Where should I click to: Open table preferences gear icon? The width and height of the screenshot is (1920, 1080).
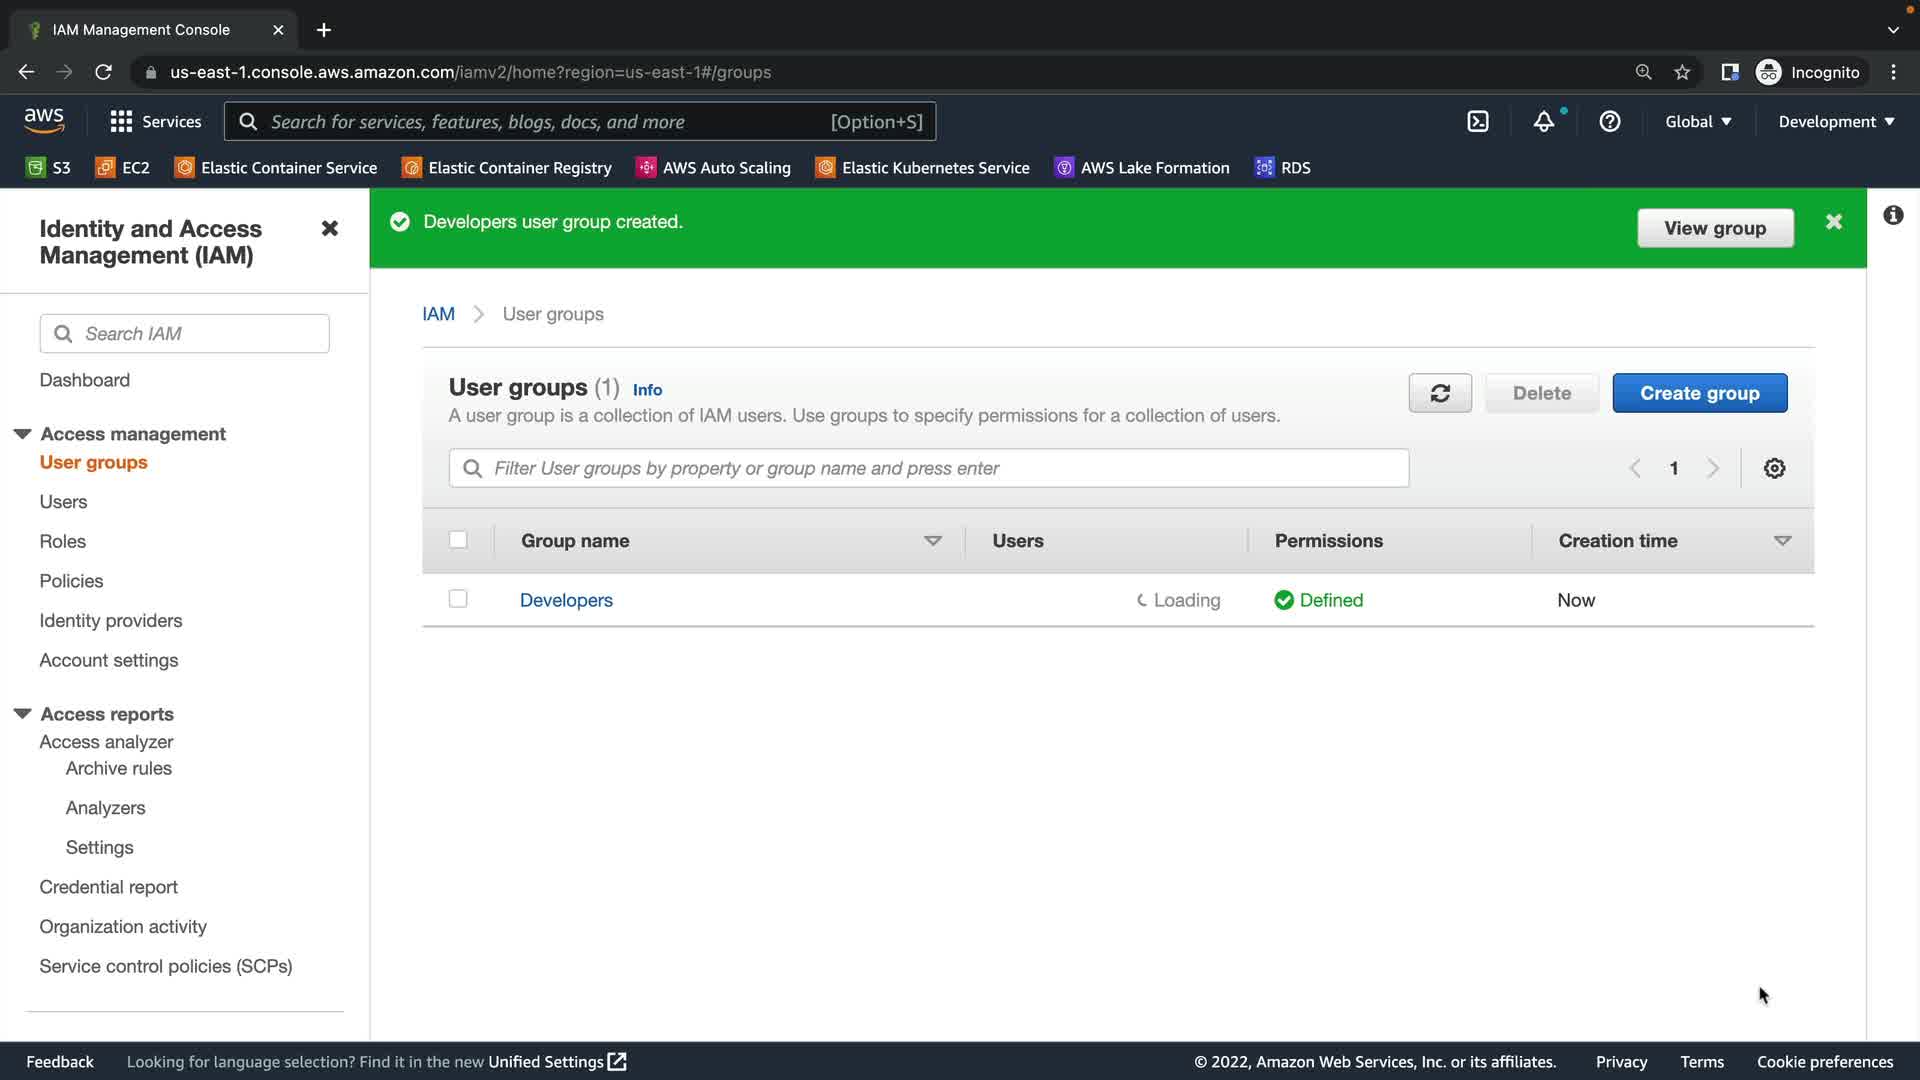1773,468
